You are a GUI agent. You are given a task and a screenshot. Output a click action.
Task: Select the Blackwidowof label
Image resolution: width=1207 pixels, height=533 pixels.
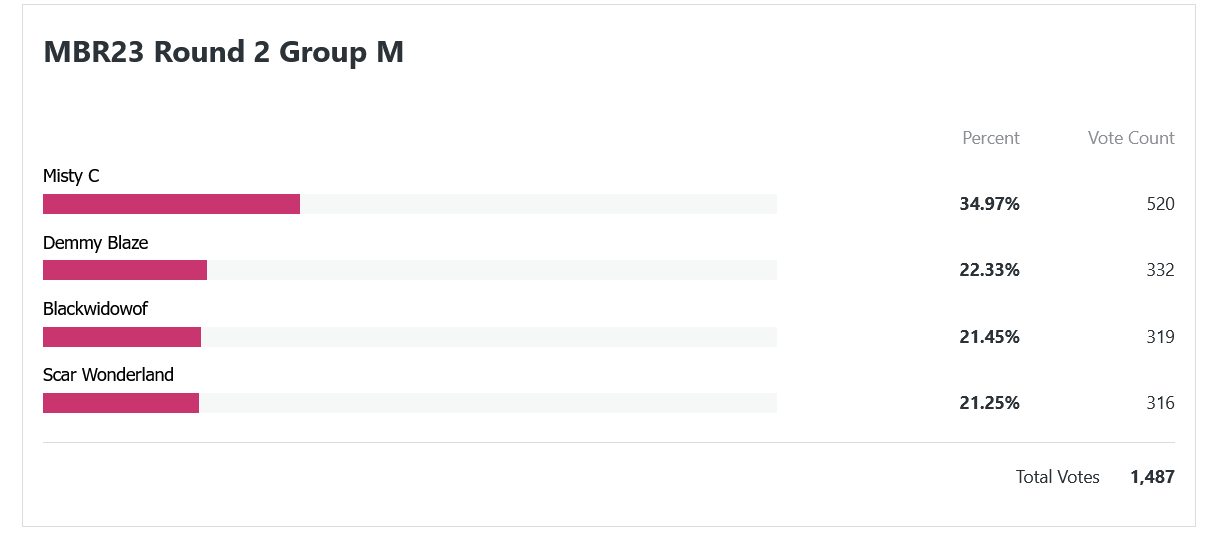pyautogui.click(x=95, y=309)
